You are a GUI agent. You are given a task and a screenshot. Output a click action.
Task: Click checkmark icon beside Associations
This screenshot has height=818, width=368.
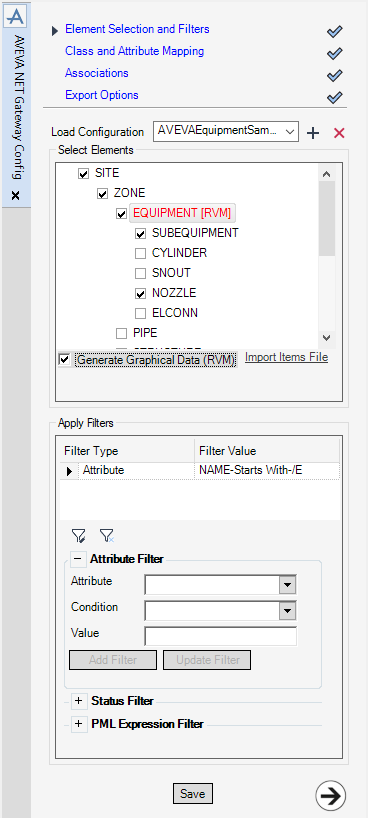coord(335,76)
